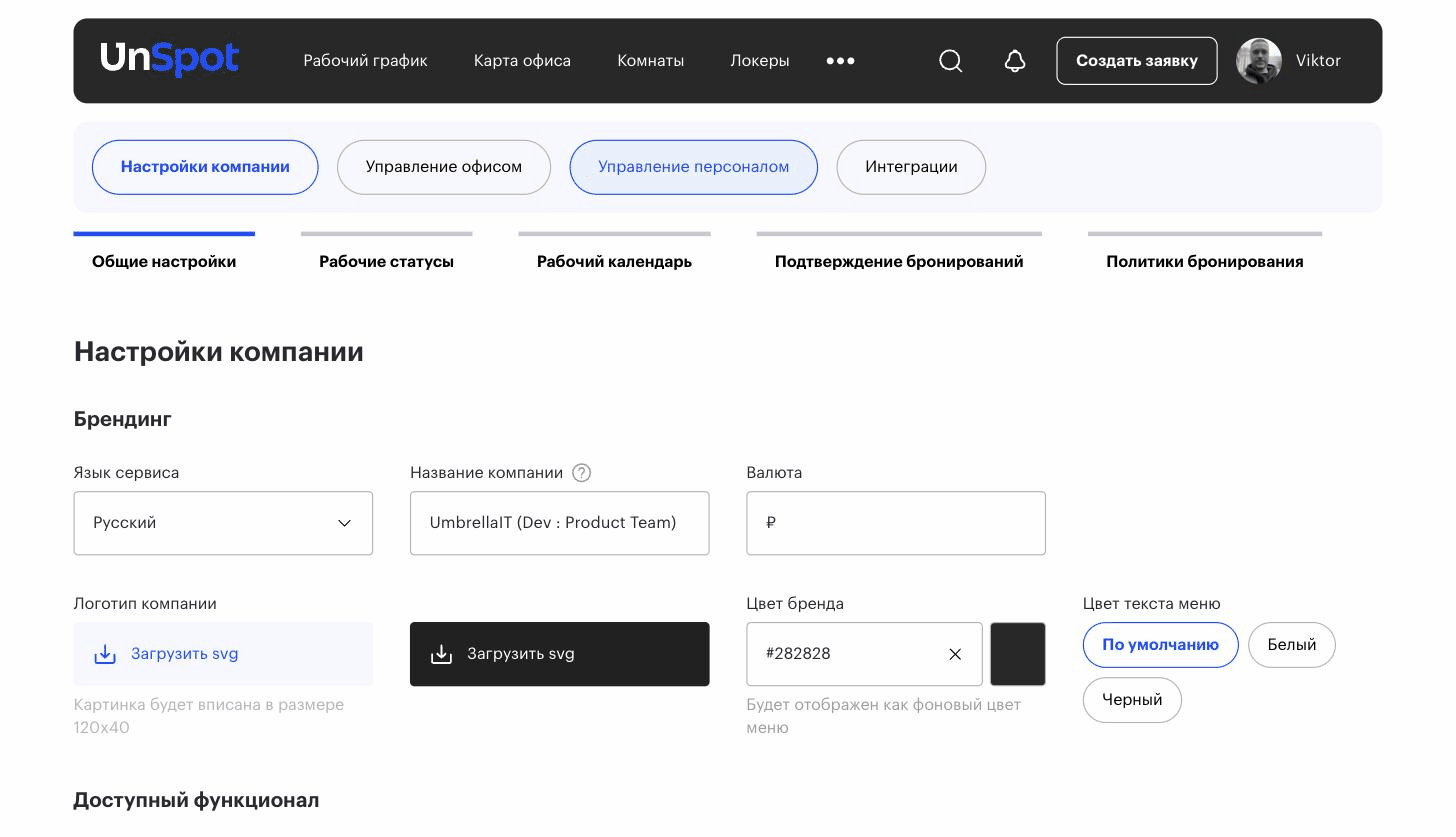Viewport: 1456px width, 837px height.
Task: Open the Интеграции section
Action: [911, 167]
